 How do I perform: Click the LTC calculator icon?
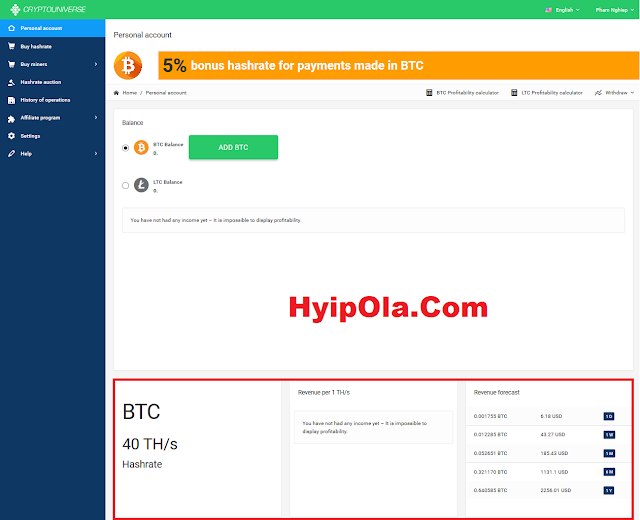(514, 93)
